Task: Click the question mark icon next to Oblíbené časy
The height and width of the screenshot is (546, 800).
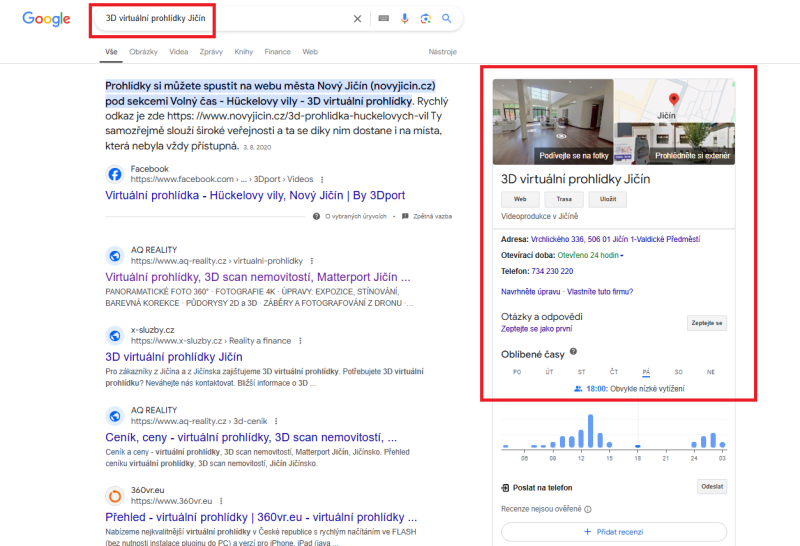Action: tap(573, 352)
